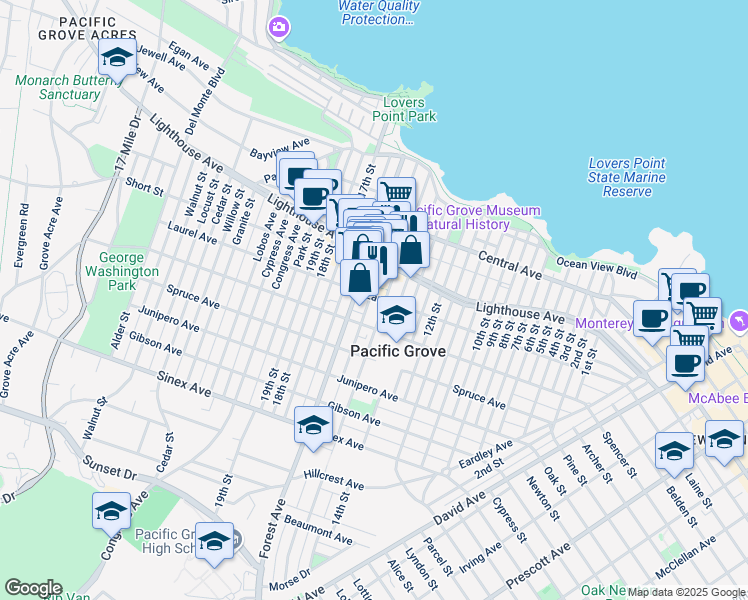748x600 pixels.
Task: Click the Evergreen Rd label
Action: (x=22, y=236)
